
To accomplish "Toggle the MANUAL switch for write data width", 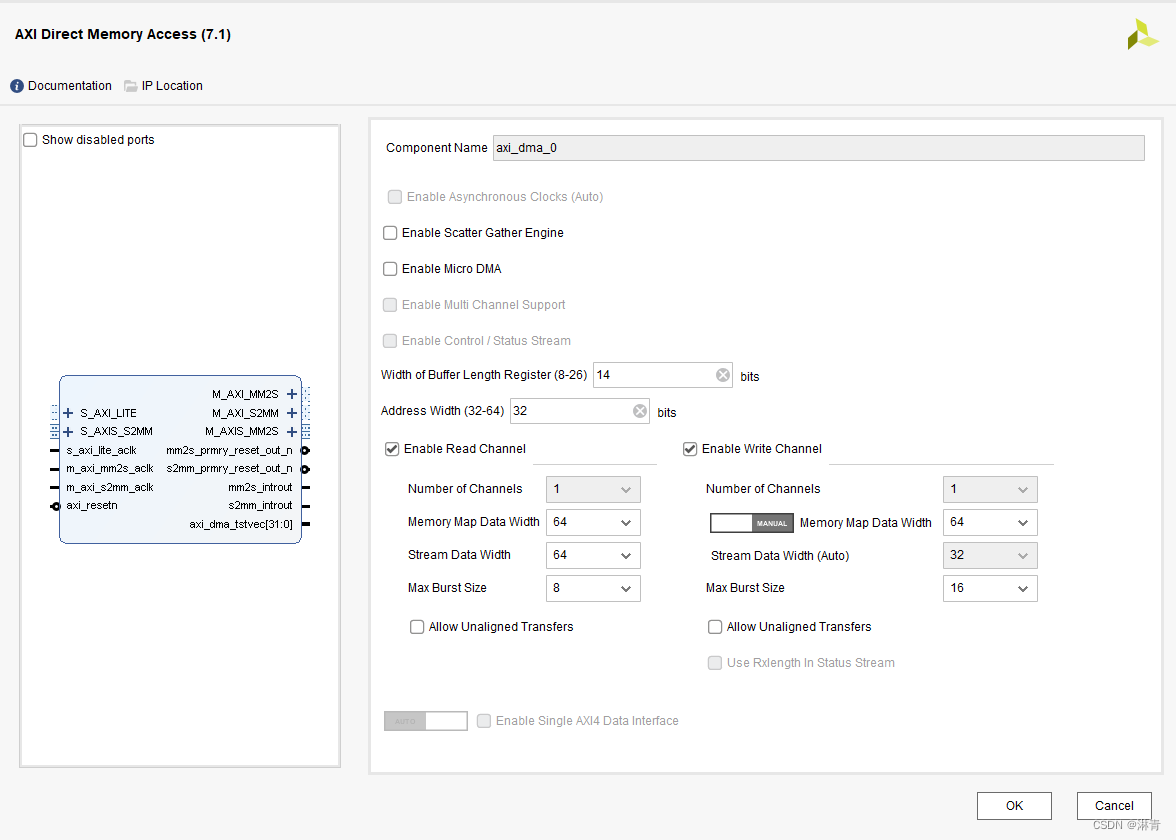I will [x=752, y=524].
